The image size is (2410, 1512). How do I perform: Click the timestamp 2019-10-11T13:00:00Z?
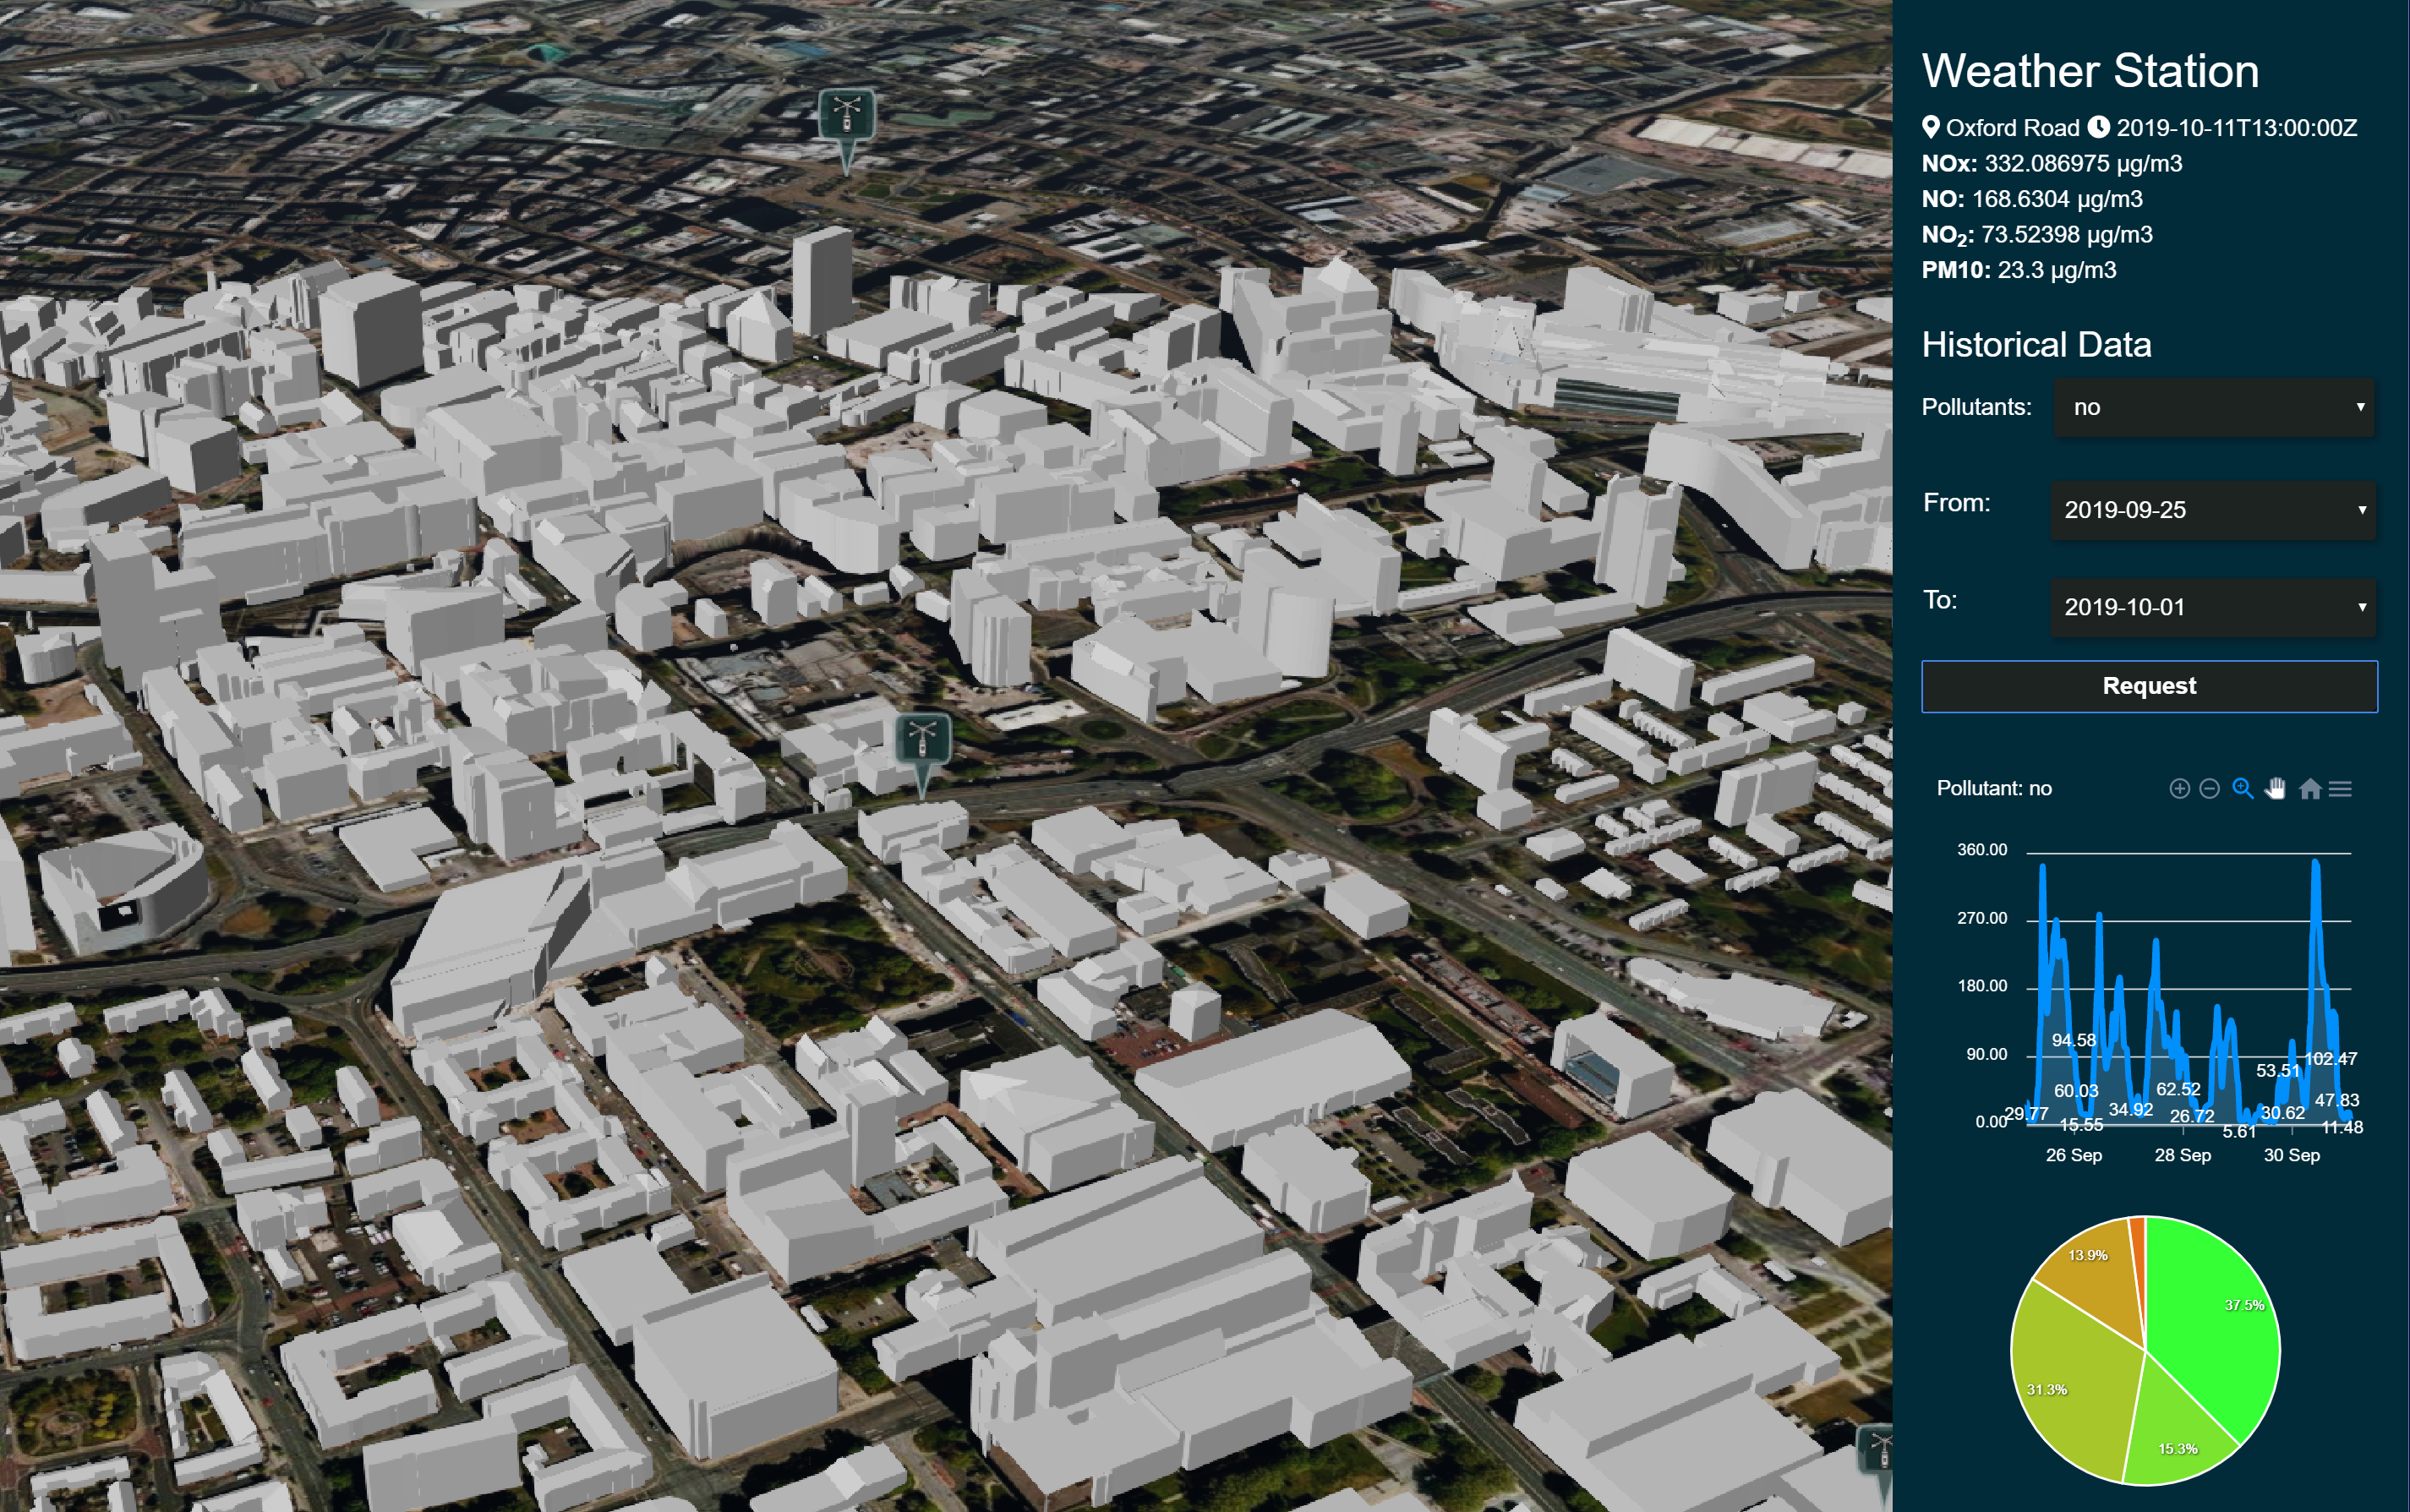2236,128
